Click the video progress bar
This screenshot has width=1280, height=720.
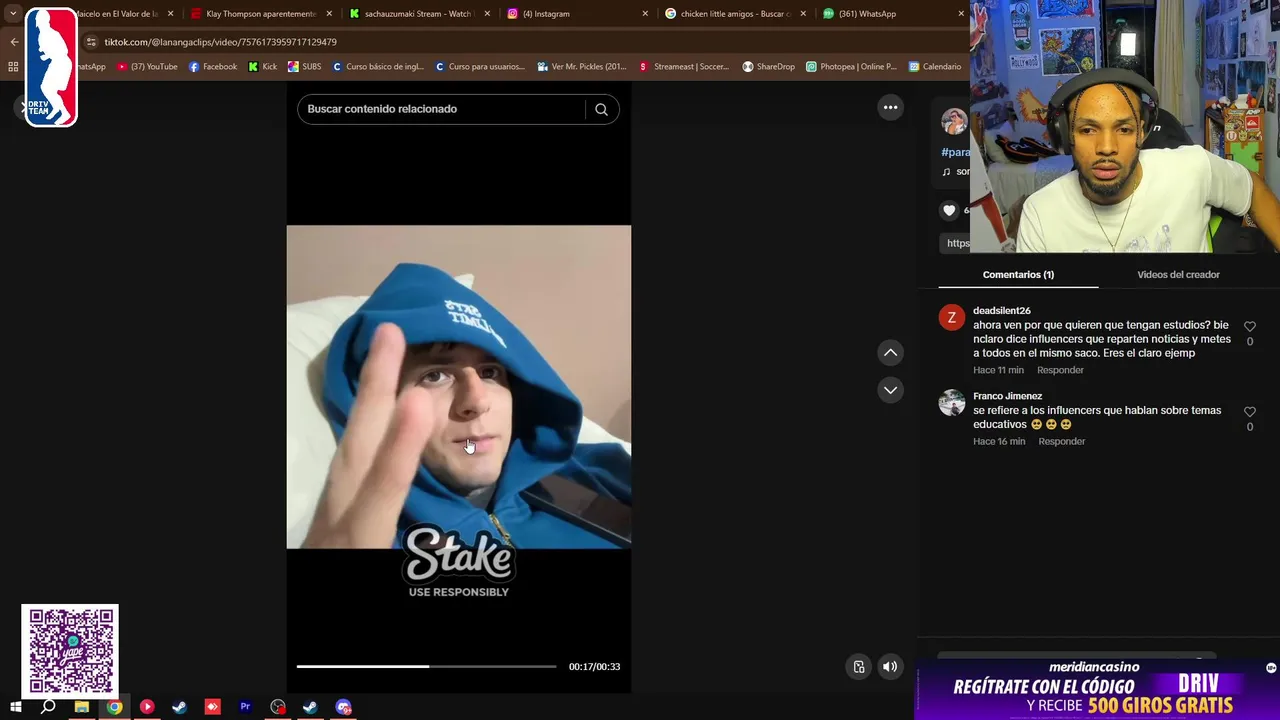(x=426, y=666)
